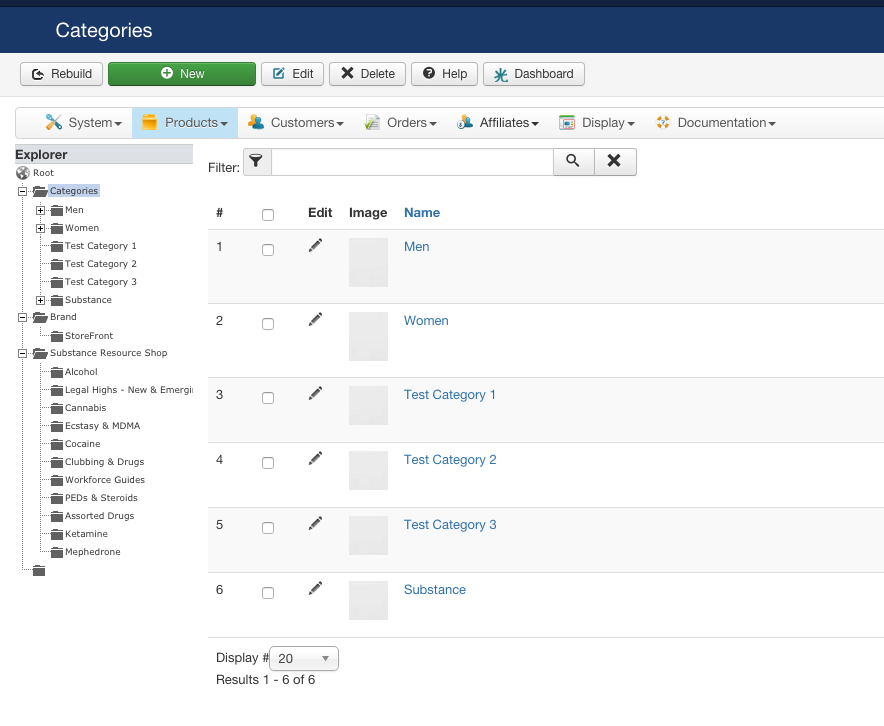Open the Test Category 2 link in table

[x=450, y=459]
